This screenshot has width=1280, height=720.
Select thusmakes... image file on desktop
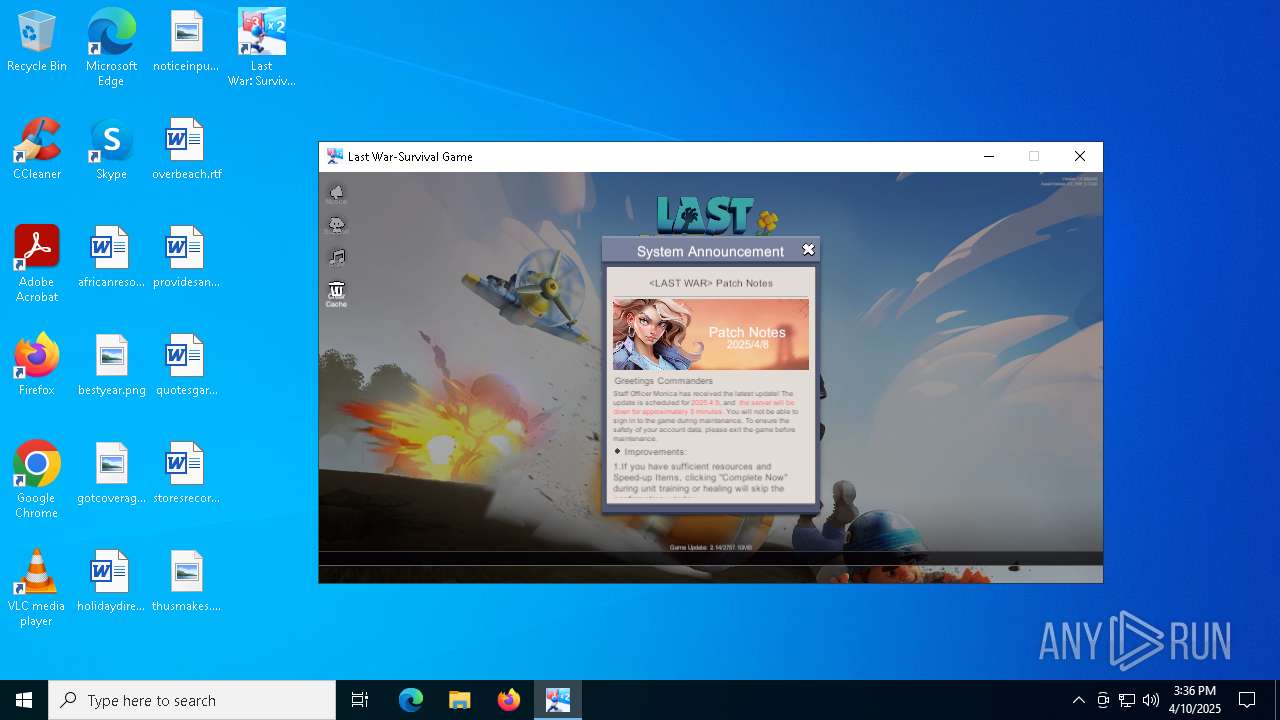click(186, 581)
